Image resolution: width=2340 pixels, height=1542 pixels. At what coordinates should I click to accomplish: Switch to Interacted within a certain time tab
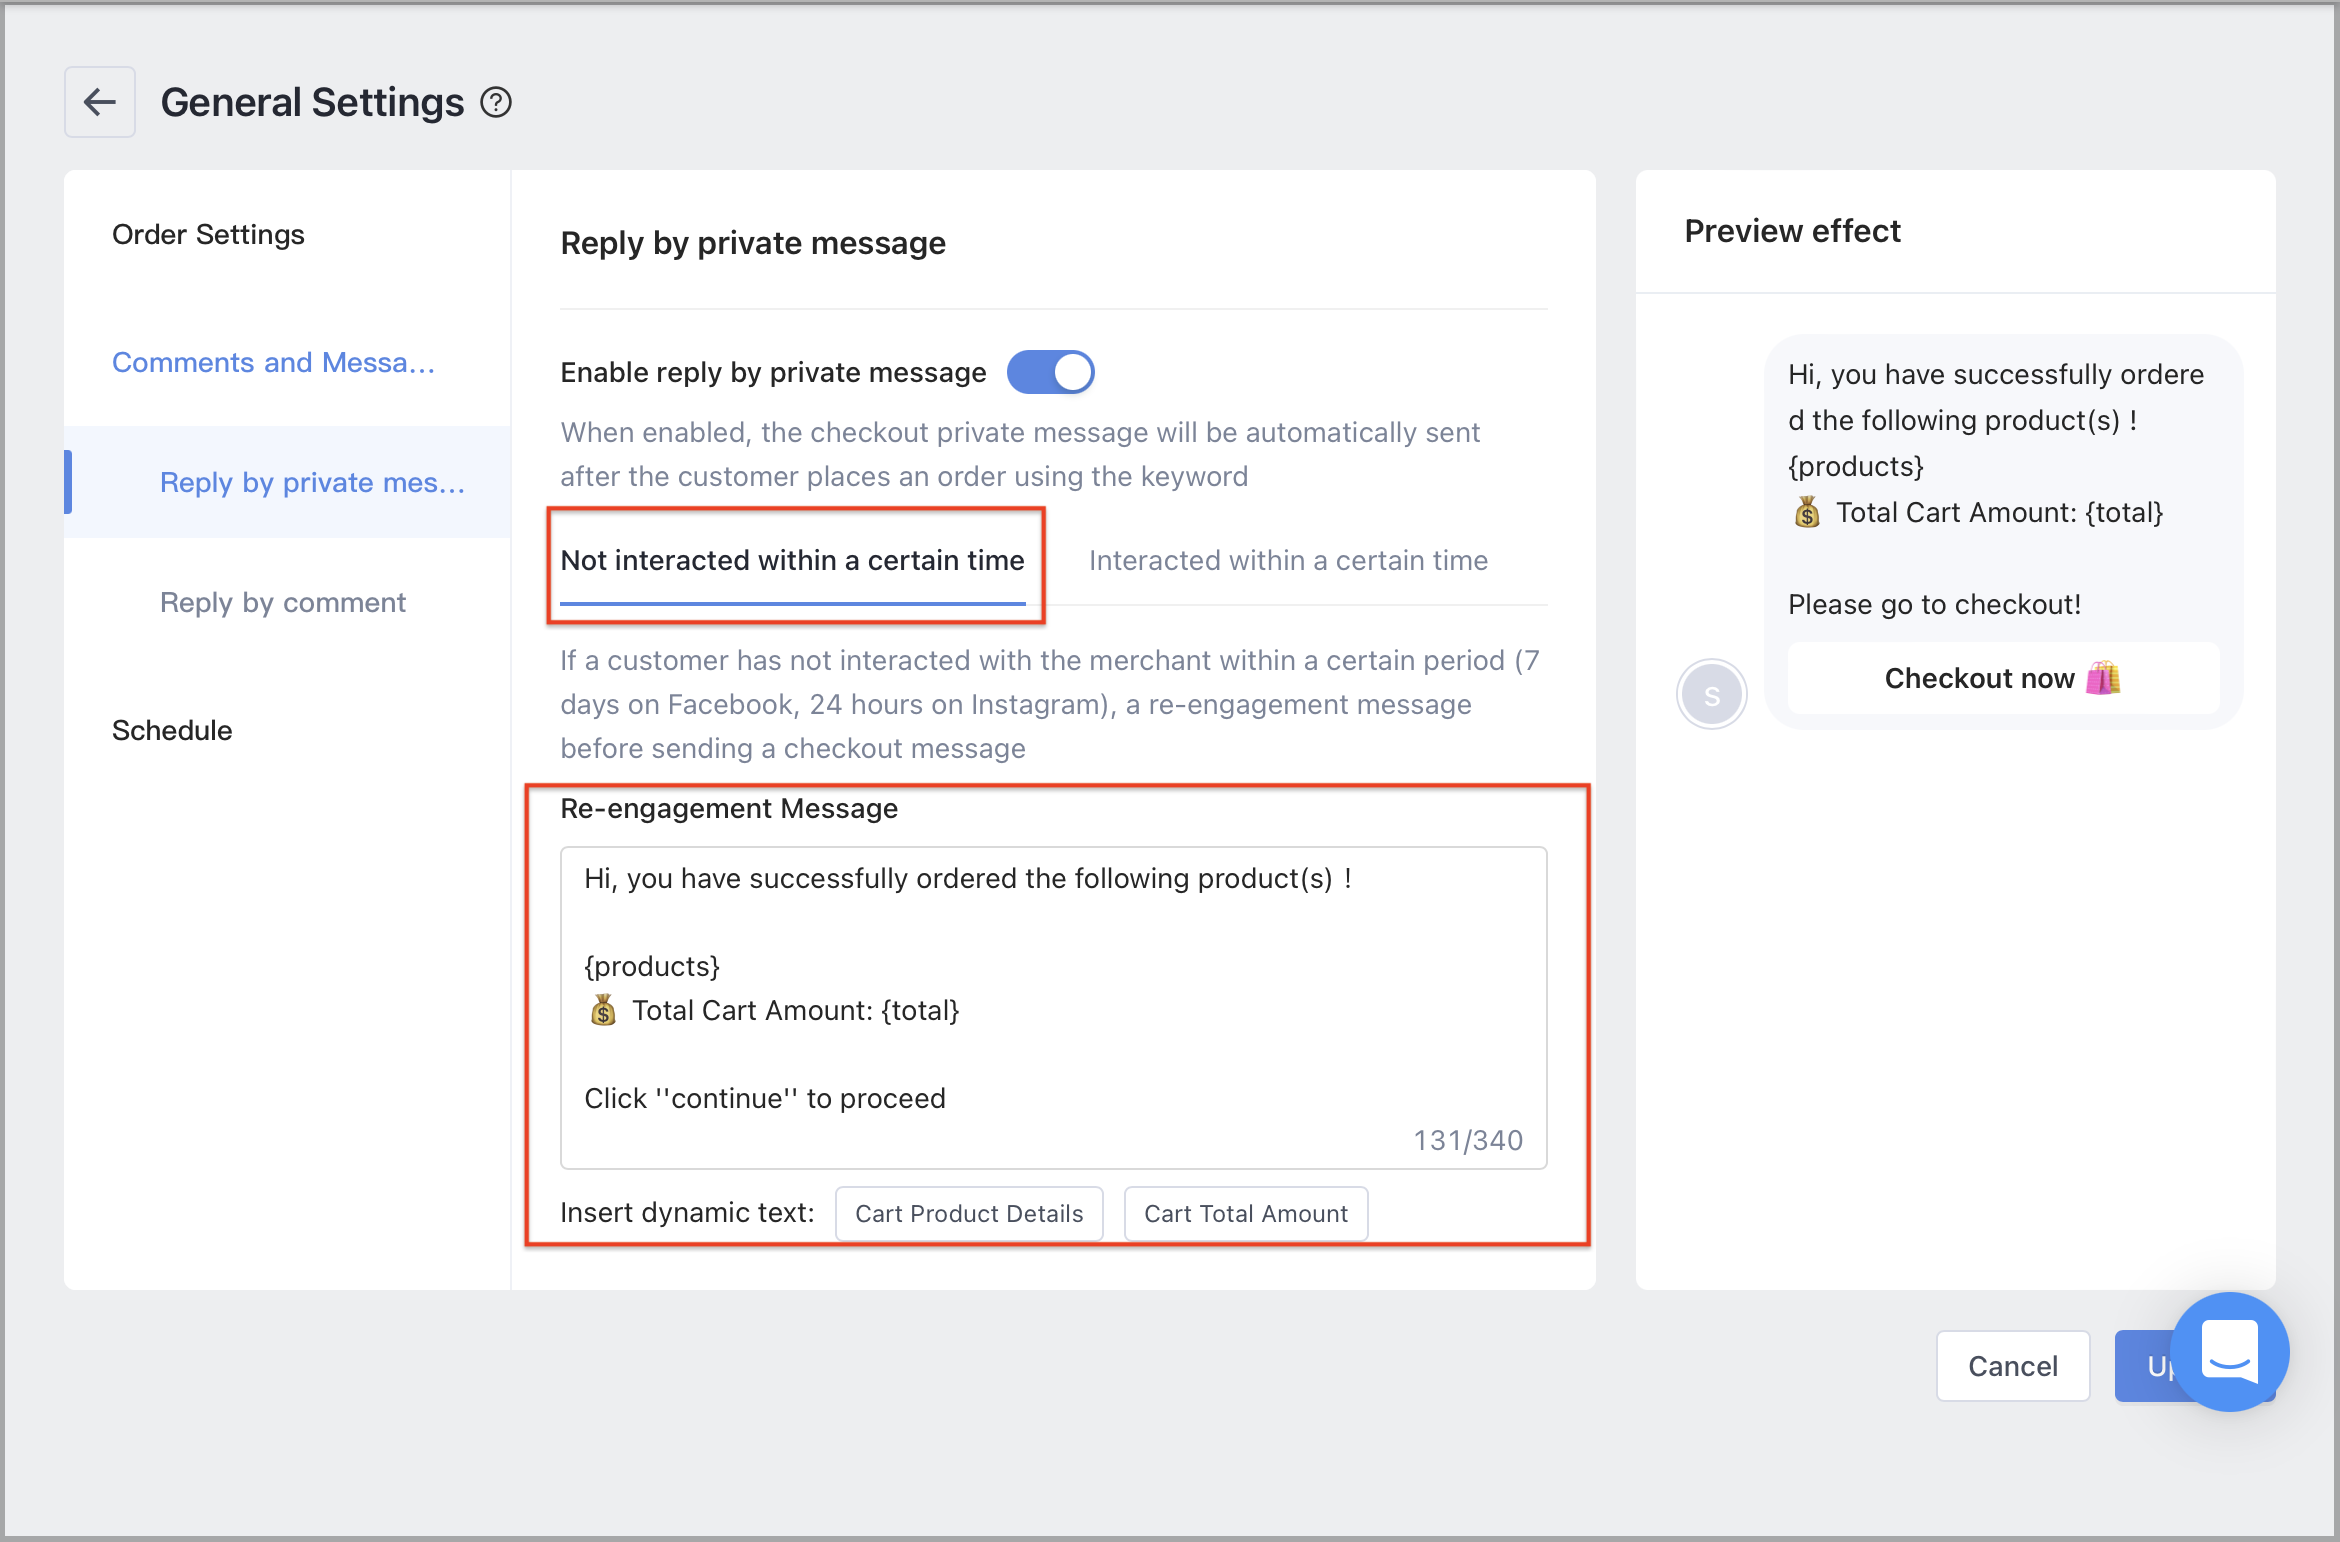(1288, 561)
